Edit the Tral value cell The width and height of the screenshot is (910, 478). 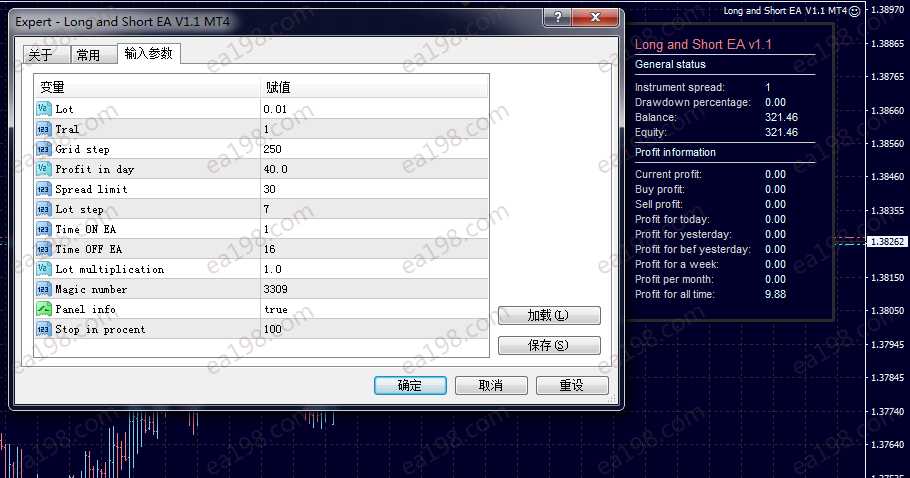[374, 129]
